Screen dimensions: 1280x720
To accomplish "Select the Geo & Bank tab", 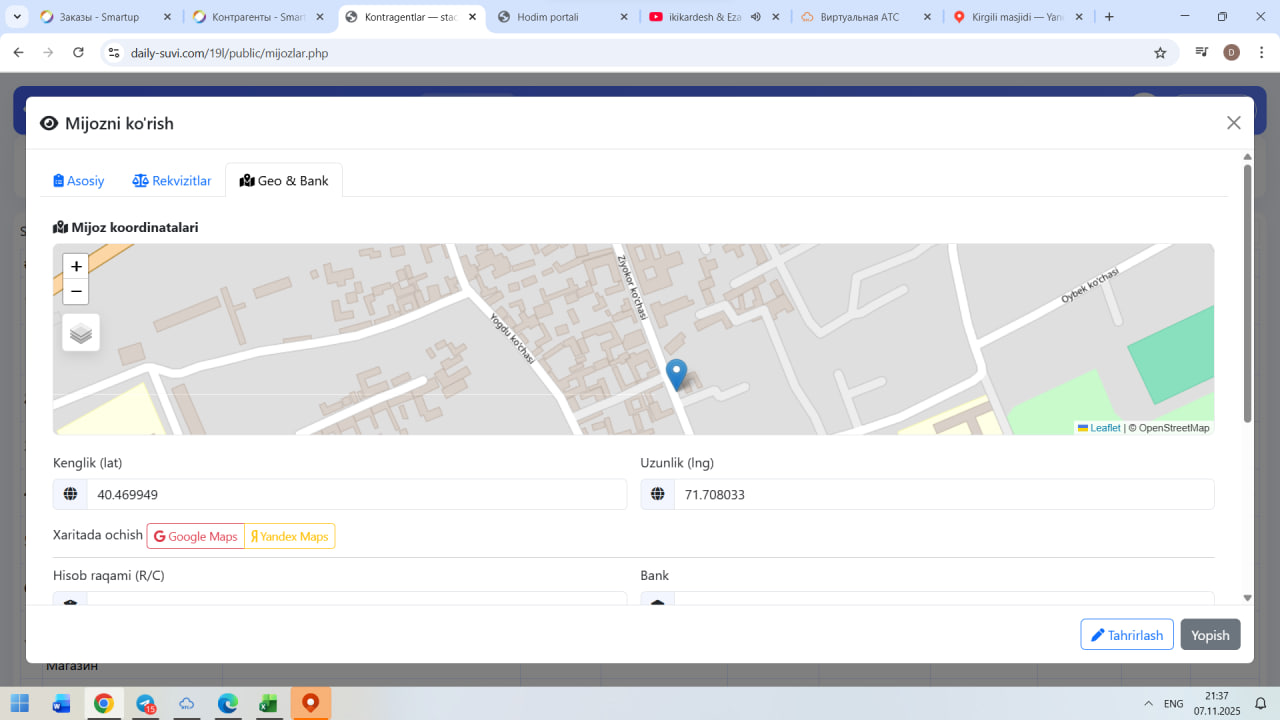I will pyautogui.click(x=284, y=181).
